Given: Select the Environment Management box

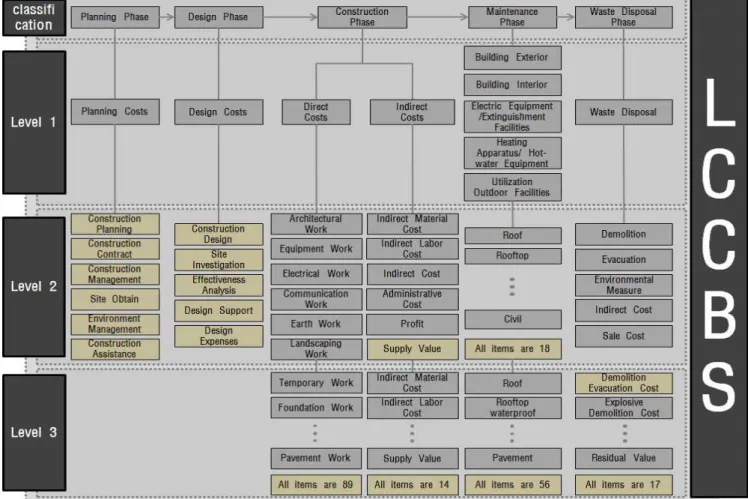Looking at the screenshot, I should point(115,324).
